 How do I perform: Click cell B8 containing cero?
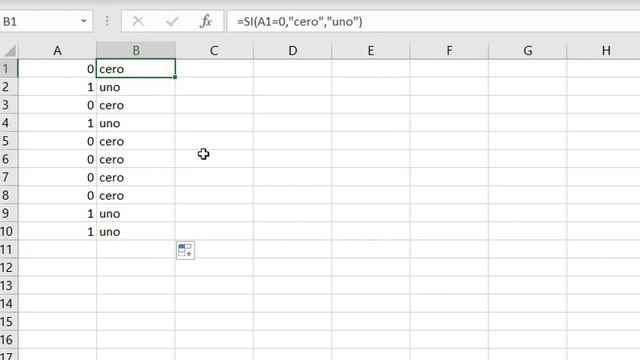click(136, 195)
